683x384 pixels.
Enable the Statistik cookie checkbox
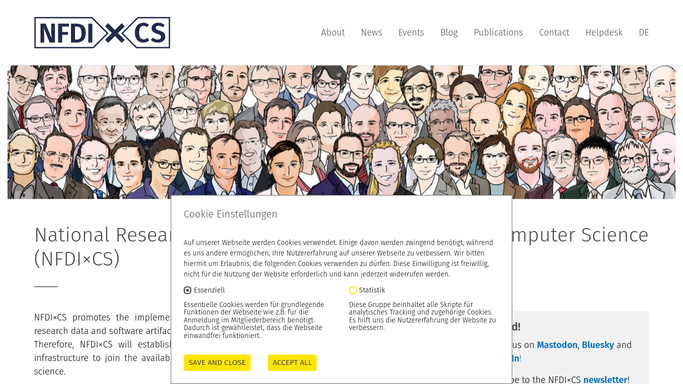click(x=353, y=290)
